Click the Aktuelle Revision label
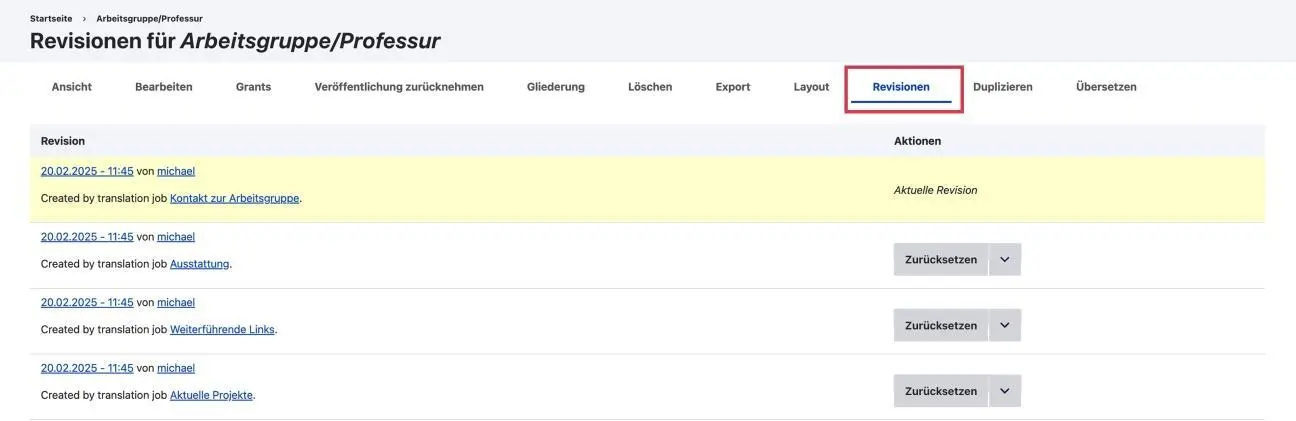The height and width of the screenshot is (421, 1296). (x=935, y=190)
